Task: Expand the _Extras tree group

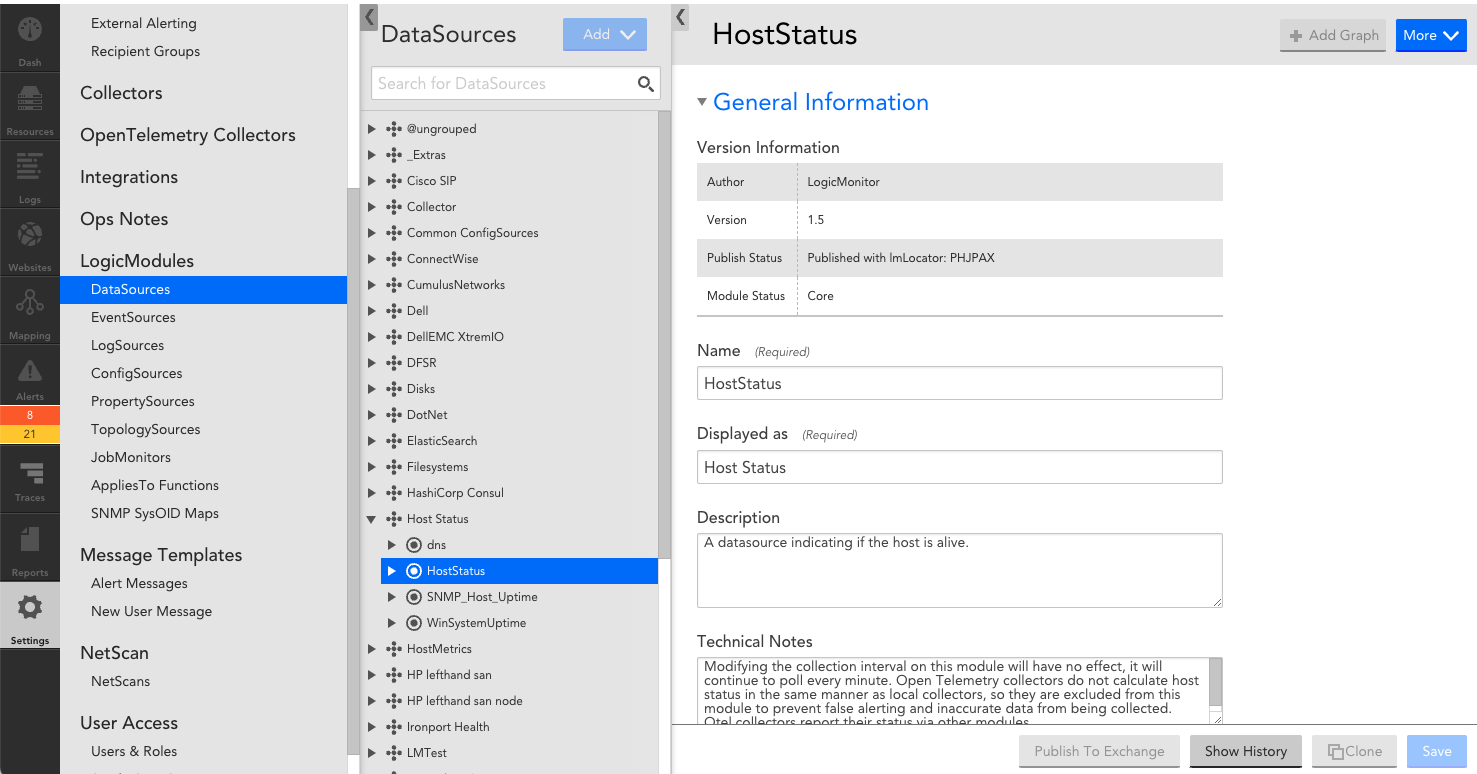Action: (x=372, y=155)
